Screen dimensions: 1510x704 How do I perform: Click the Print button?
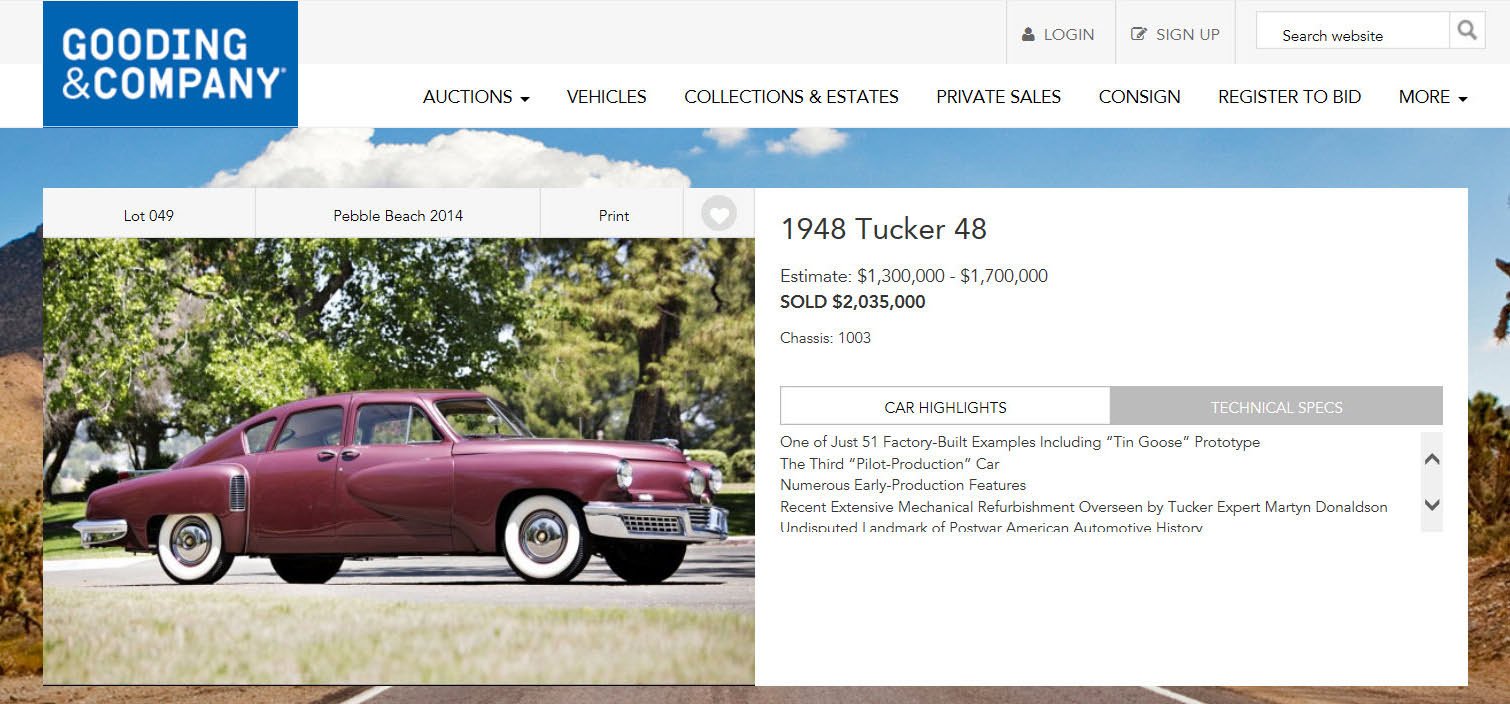(613, 214)
